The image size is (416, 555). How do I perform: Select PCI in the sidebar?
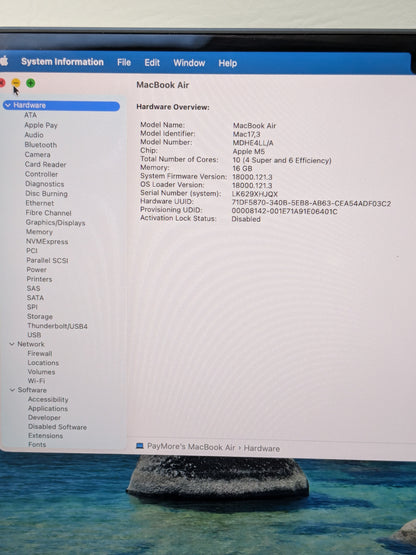click(x=32, y=251)
